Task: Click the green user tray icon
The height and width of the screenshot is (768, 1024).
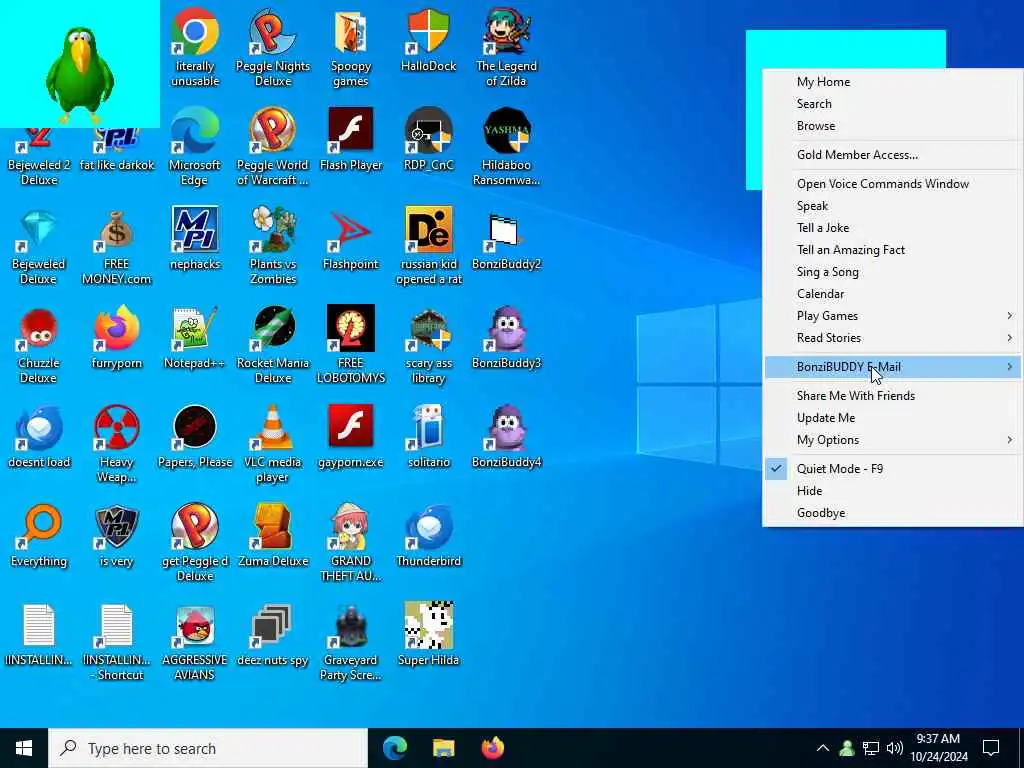Action: pyautogui.click(x=847, y=748)
